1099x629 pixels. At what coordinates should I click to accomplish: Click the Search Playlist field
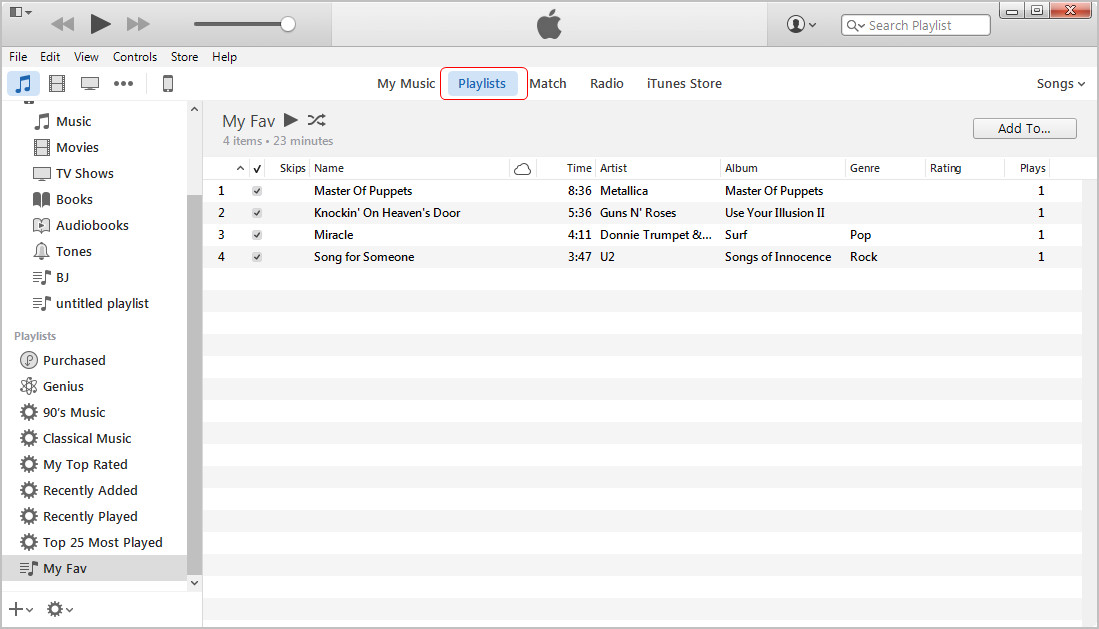(915, 25)
